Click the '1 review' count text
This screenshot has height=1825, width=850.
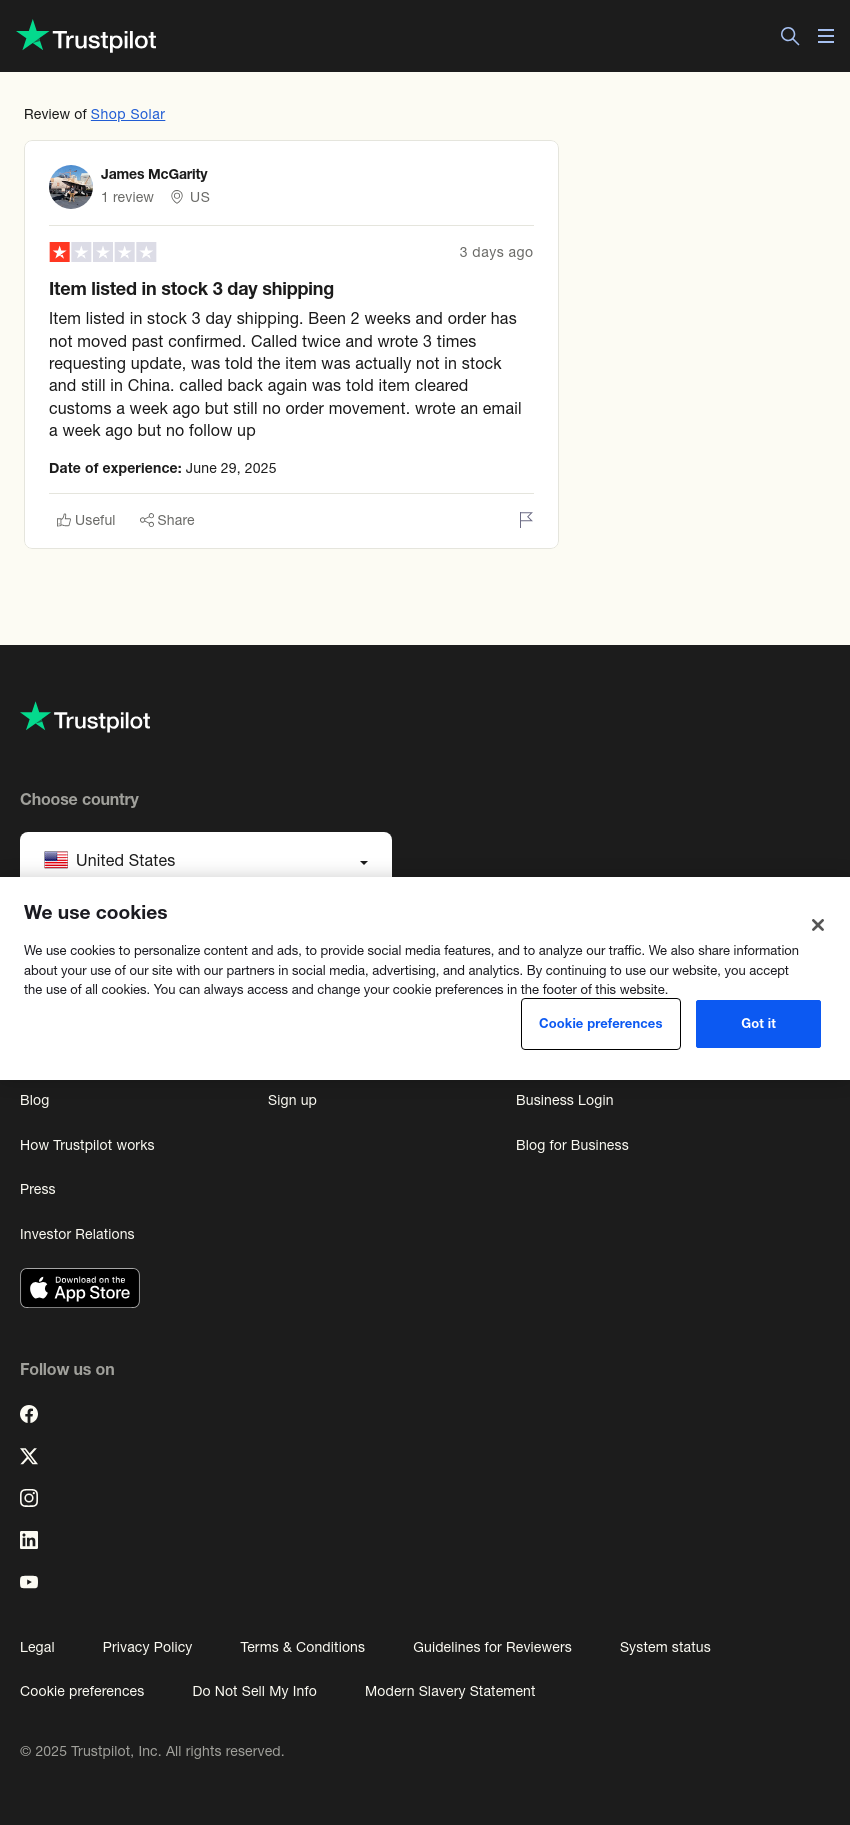point(127,197)
